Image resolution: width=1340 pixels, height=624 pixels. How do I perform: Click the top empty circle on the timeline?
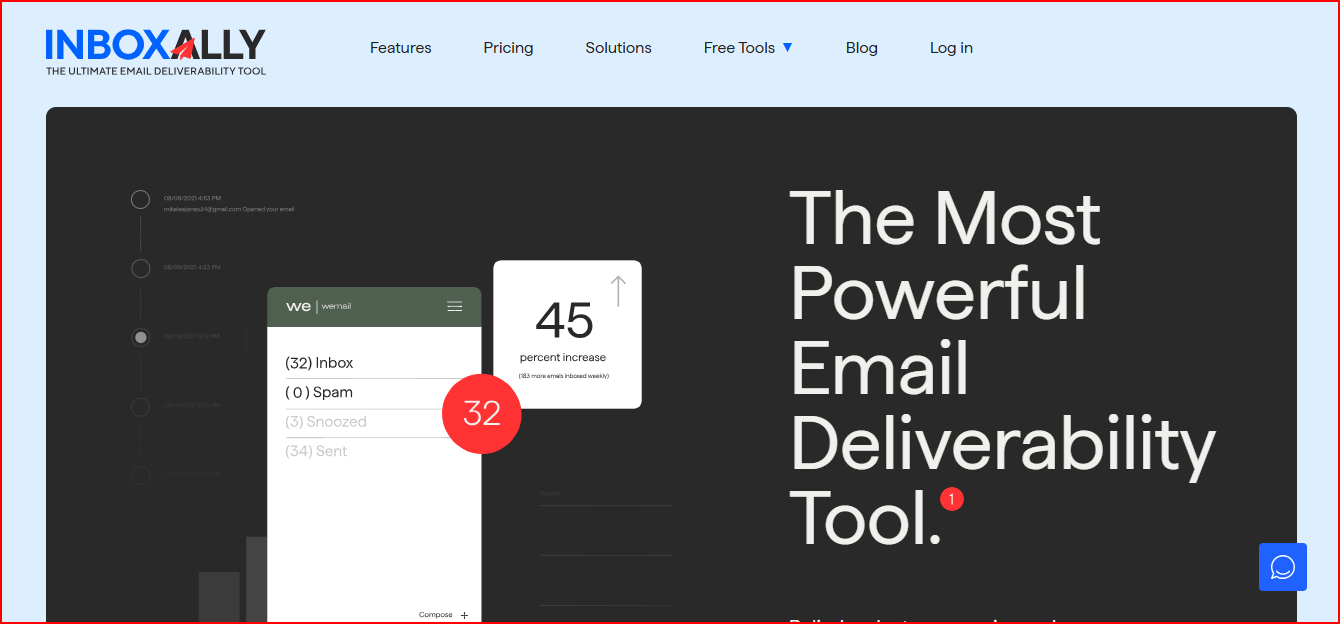140,199
